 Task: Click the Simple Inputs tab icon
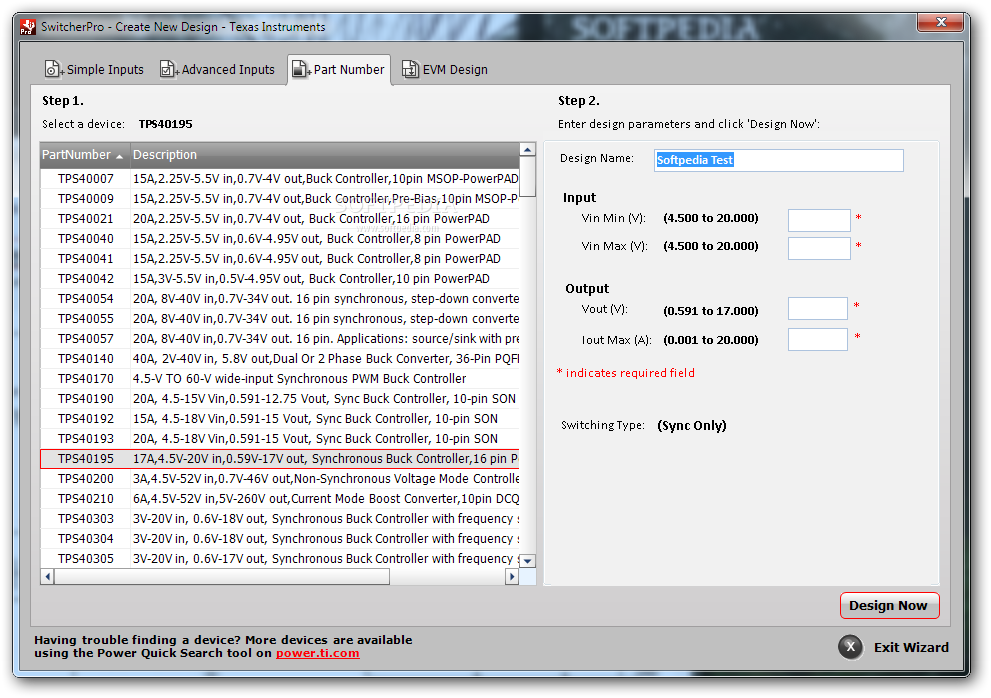pos(53,69)
